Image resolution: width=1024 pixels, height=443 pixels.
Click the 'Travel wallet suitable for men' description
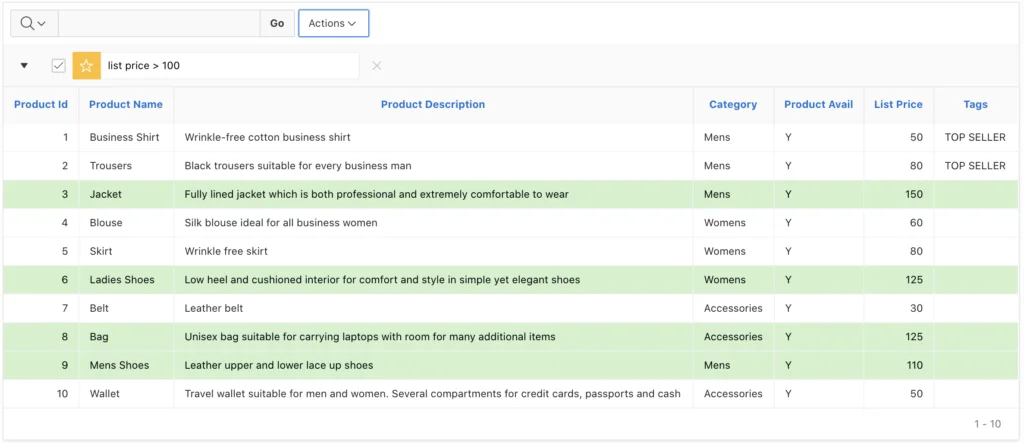(432, 393)
